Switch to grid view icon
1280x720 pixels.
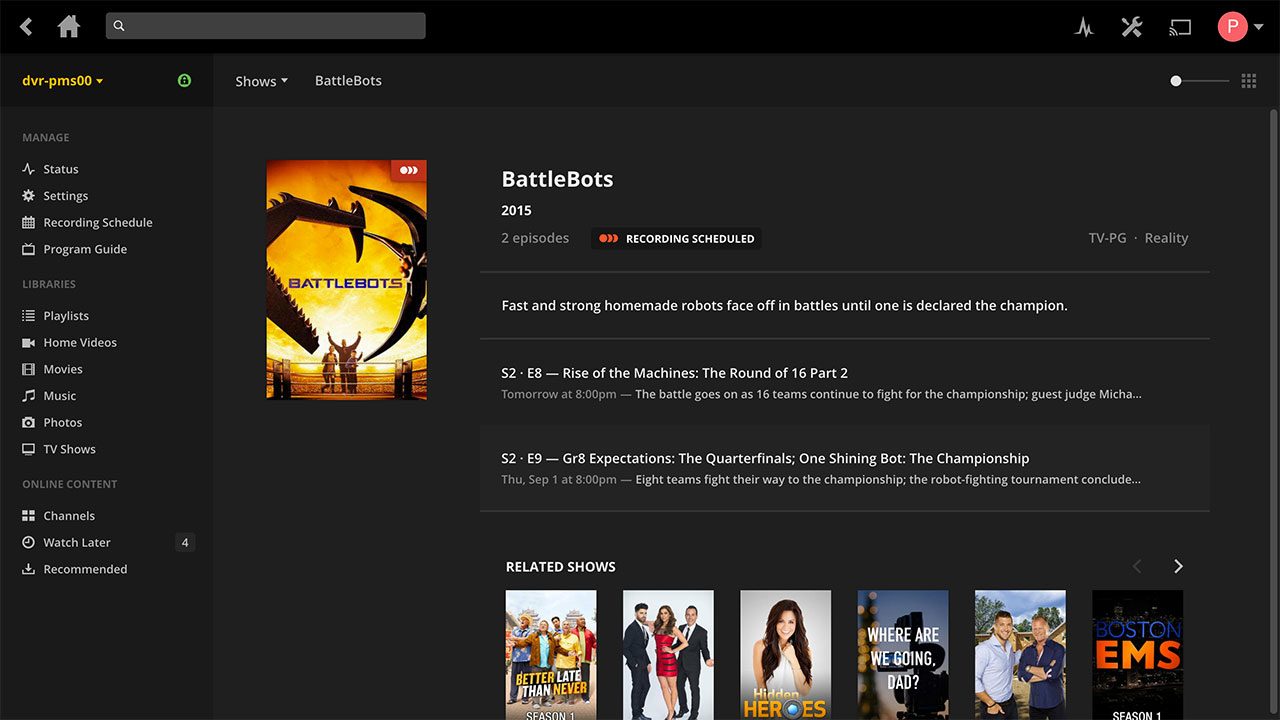(x=1248, y=81)
